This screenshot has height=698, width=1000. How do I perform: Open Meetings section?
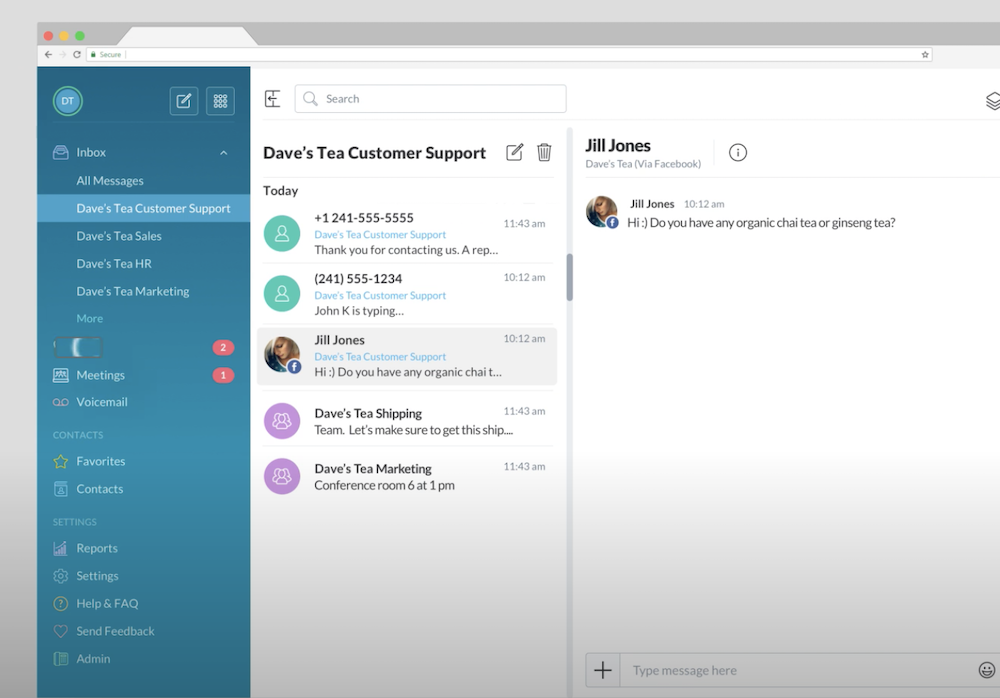[x=100, y=375]
